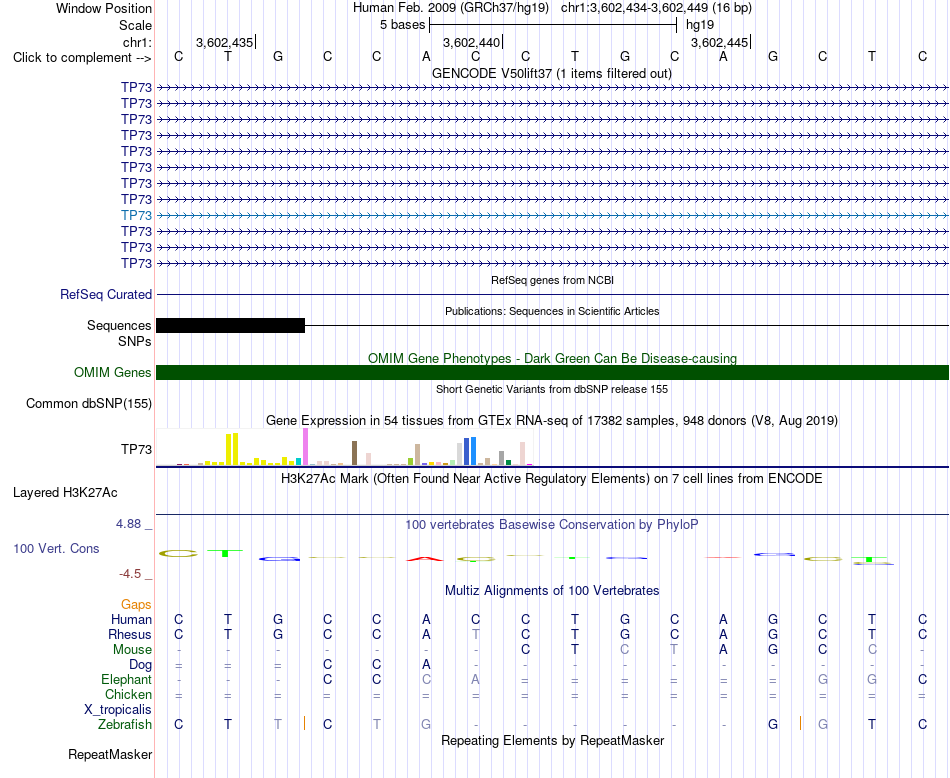
Task: Select the "Mouse" alignment row label
Action: (132, 650)
